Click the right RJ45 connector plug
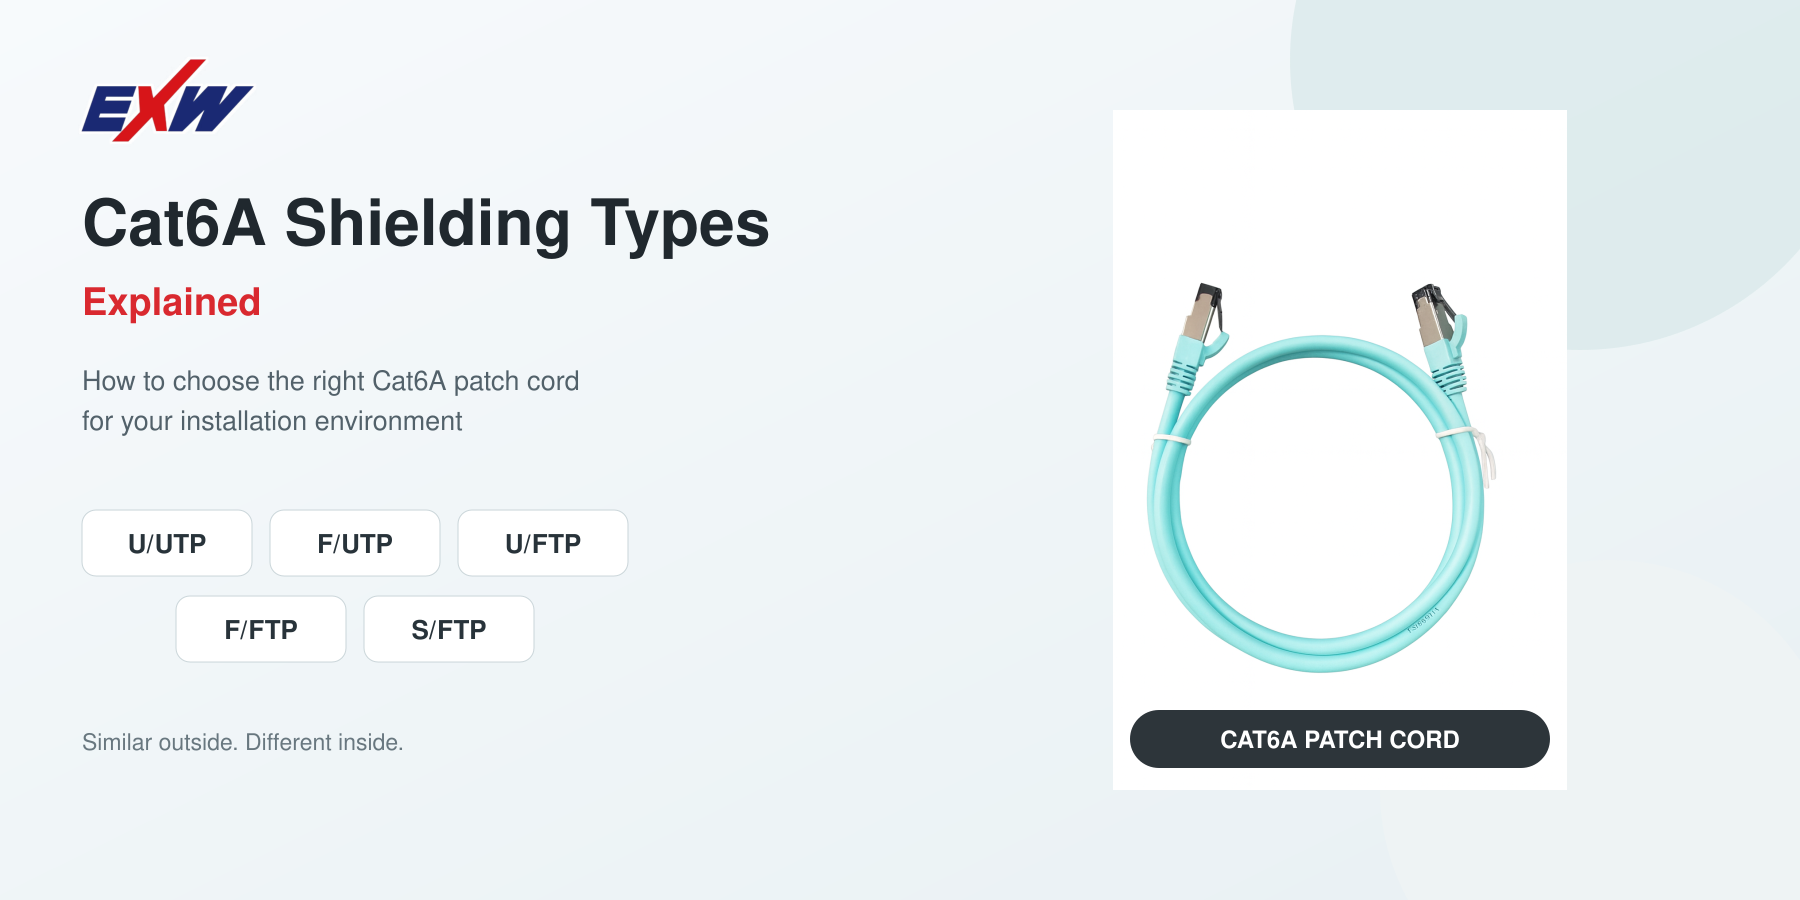The height and width of the screenshot is (900, 1800). [x=1434, y=313]
